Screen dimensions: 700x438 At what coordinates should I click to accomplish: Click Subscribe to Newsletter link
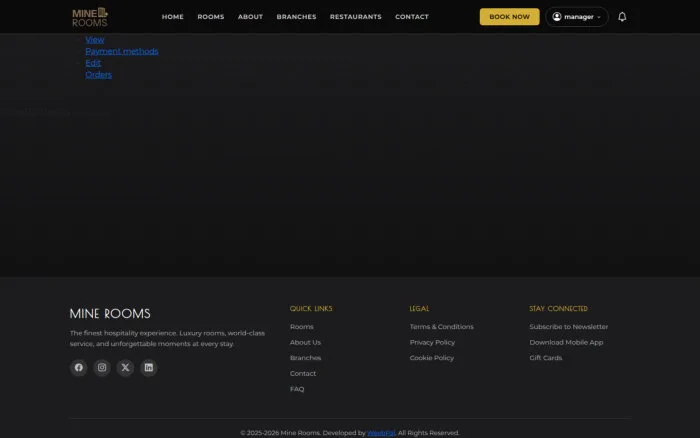[569, 327]
